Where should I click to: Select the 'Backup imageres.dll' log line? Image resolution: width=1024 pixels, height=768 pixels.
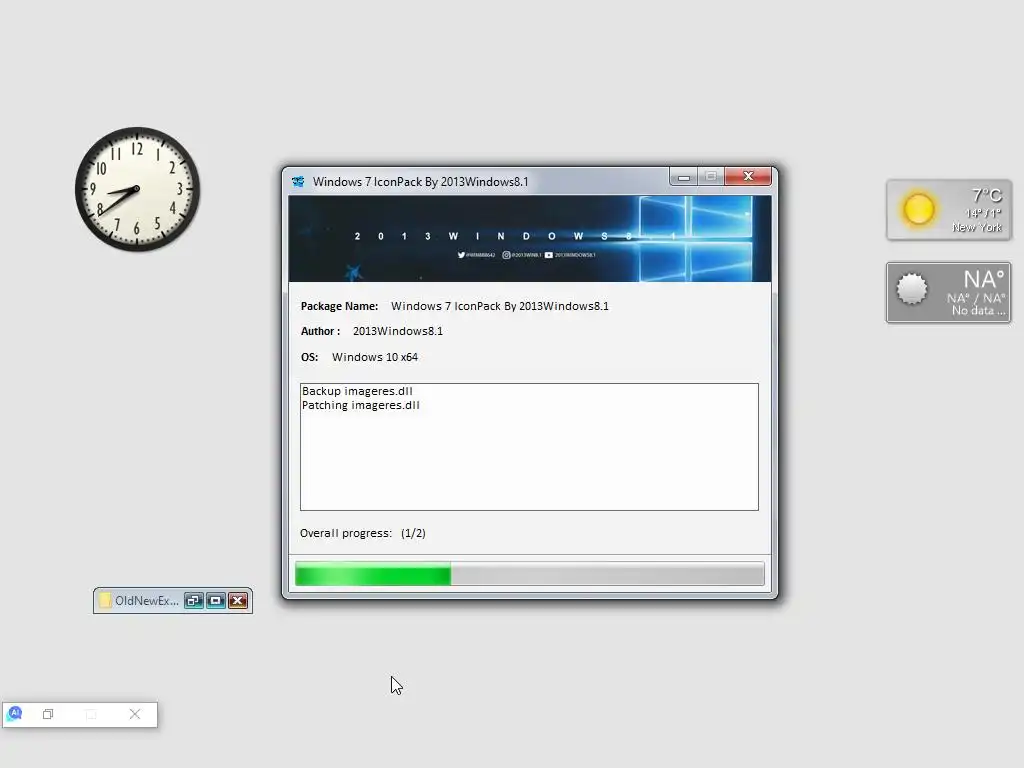pyautogui.click(x=357, y=391)
